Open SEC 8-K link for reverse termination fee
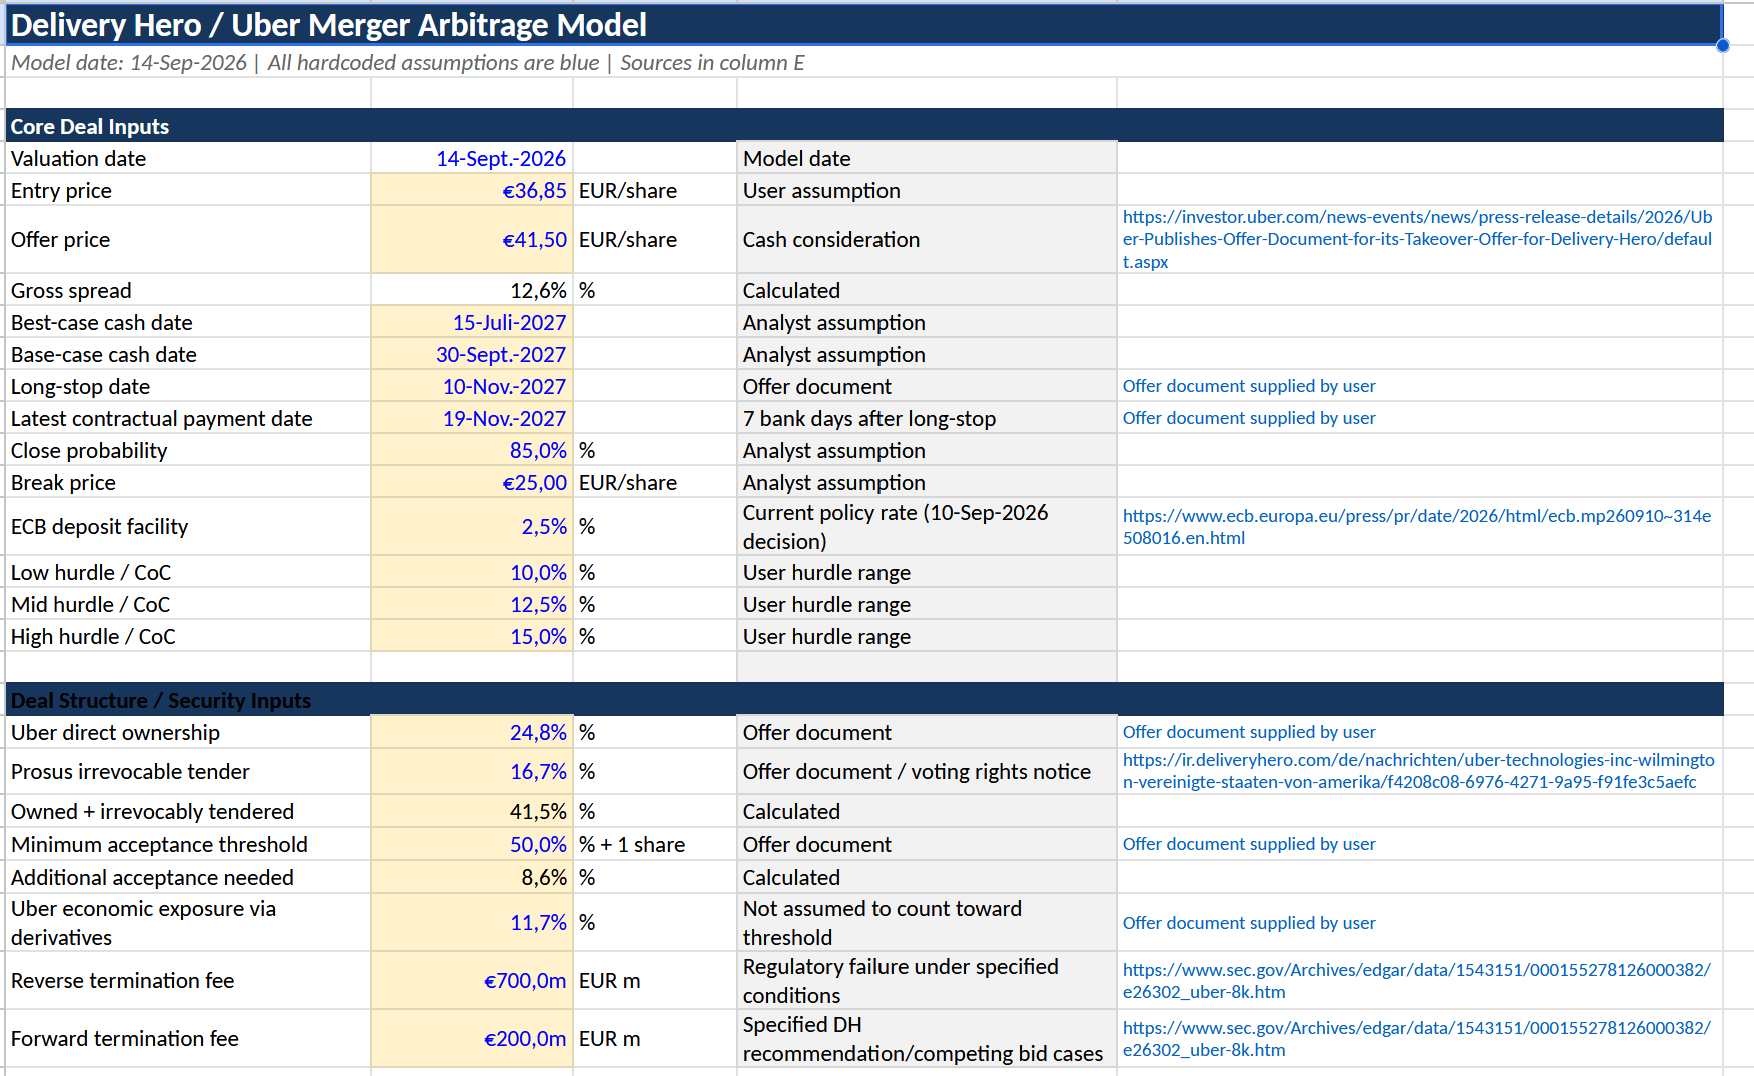 click(1416, 981)
